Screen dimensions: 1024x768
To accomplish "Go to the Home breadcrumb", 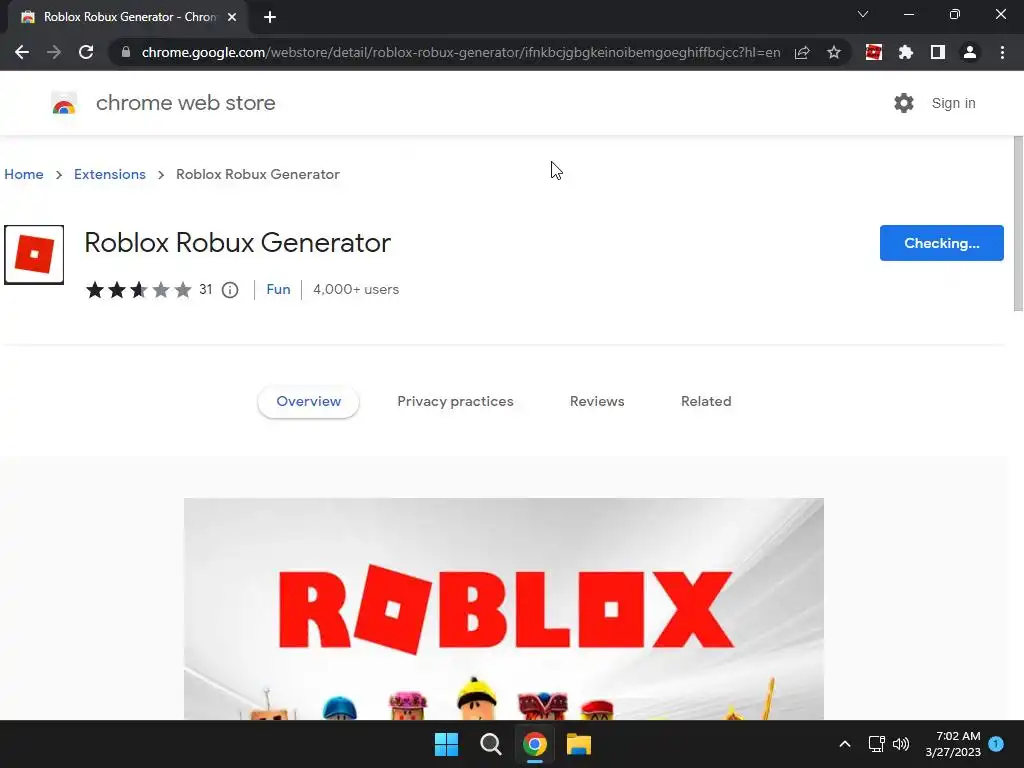I will tap(24, 174).
